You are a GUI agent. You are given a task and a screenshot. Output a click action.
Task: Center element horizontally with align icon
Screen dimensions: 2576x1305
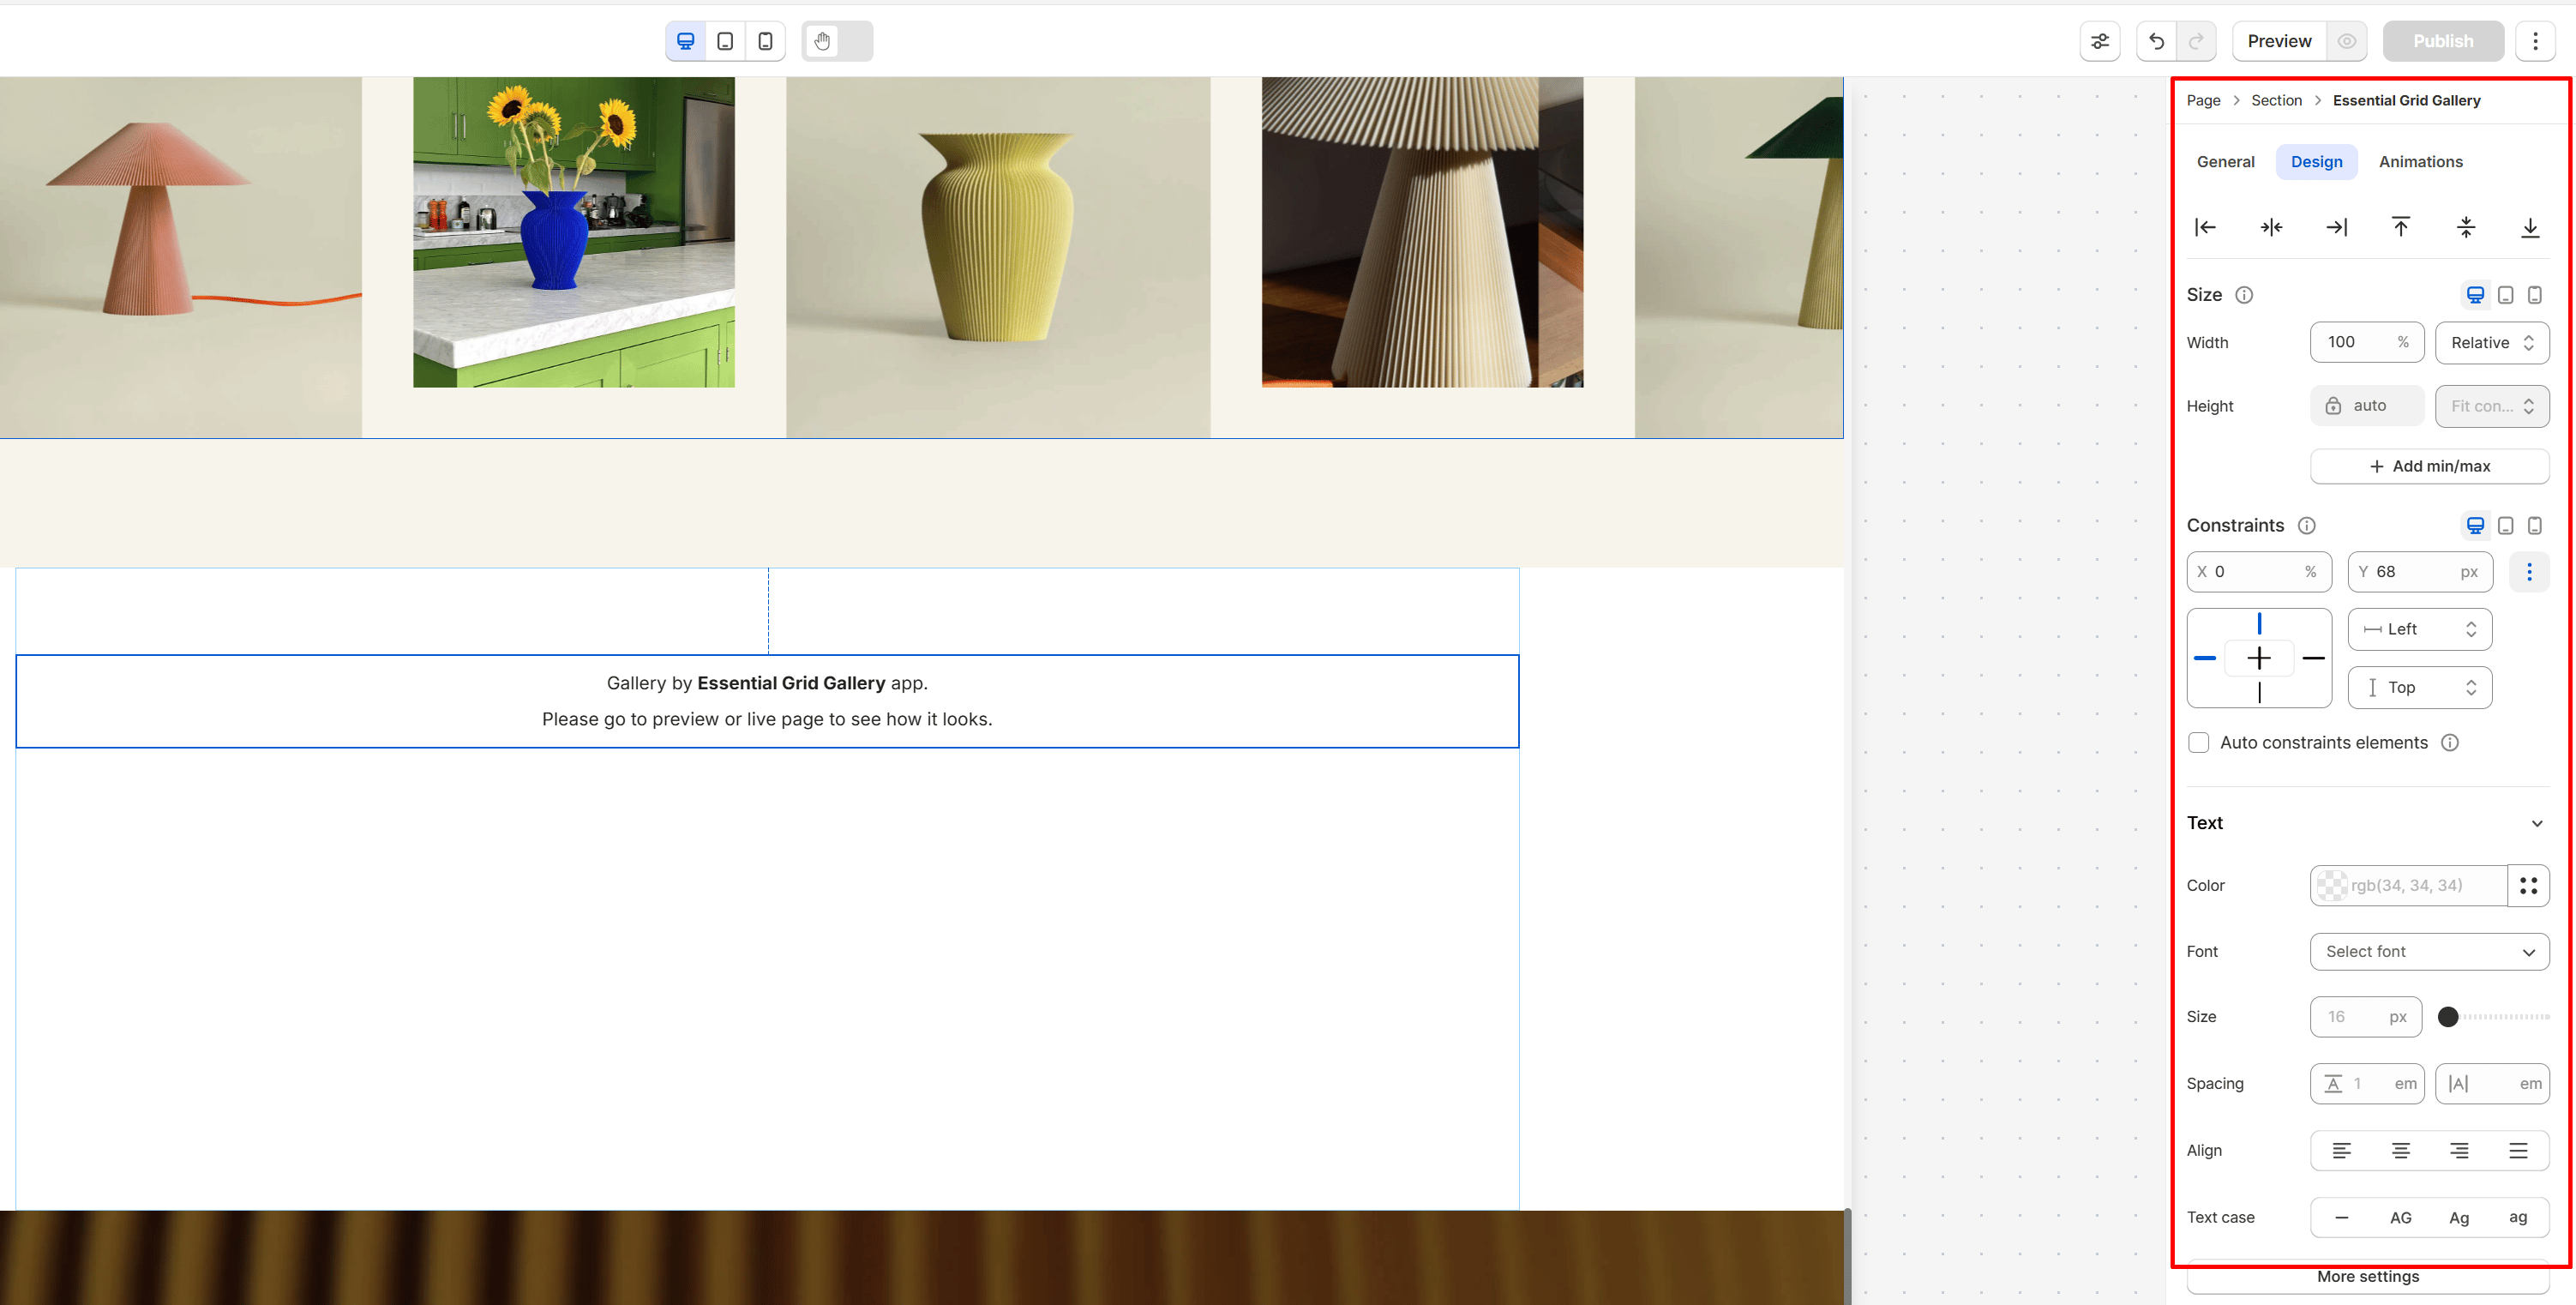coord(2271,227)
